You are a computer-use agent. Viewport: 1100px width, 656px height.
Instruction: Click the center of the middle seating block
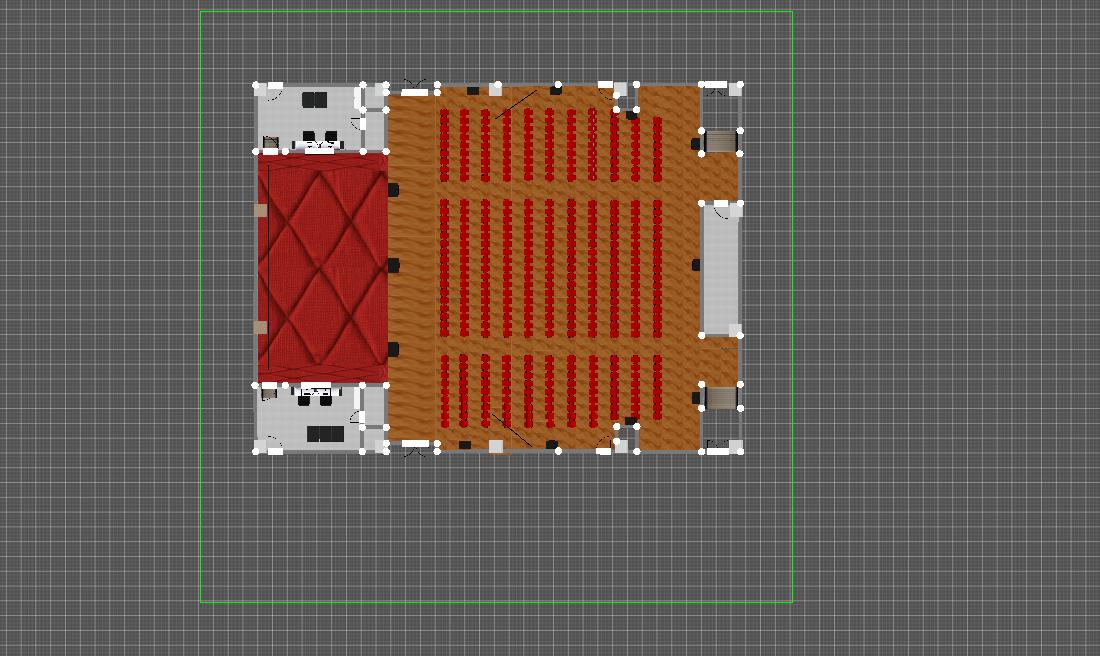pyautogui.click(x=550, y=268)
